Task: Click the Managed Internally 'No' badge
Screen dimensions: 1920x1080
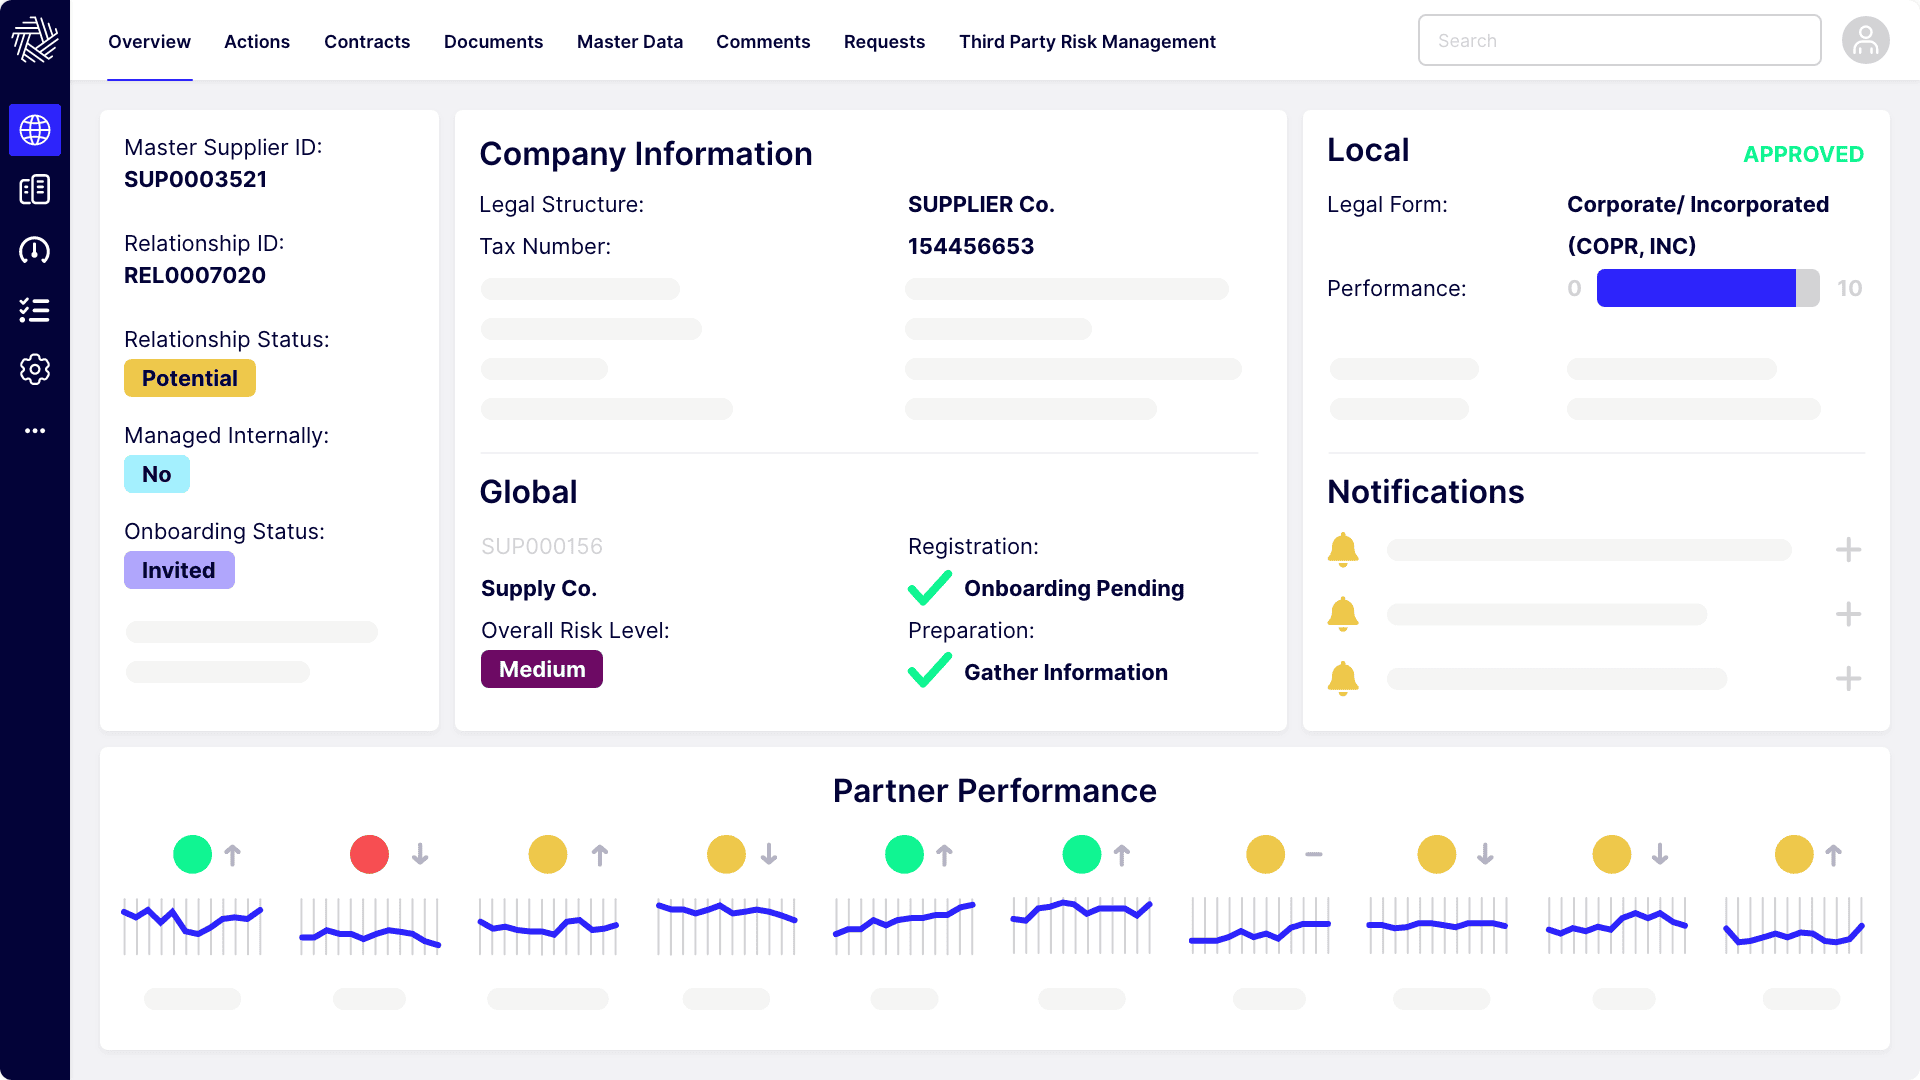Action: (157, 474)
